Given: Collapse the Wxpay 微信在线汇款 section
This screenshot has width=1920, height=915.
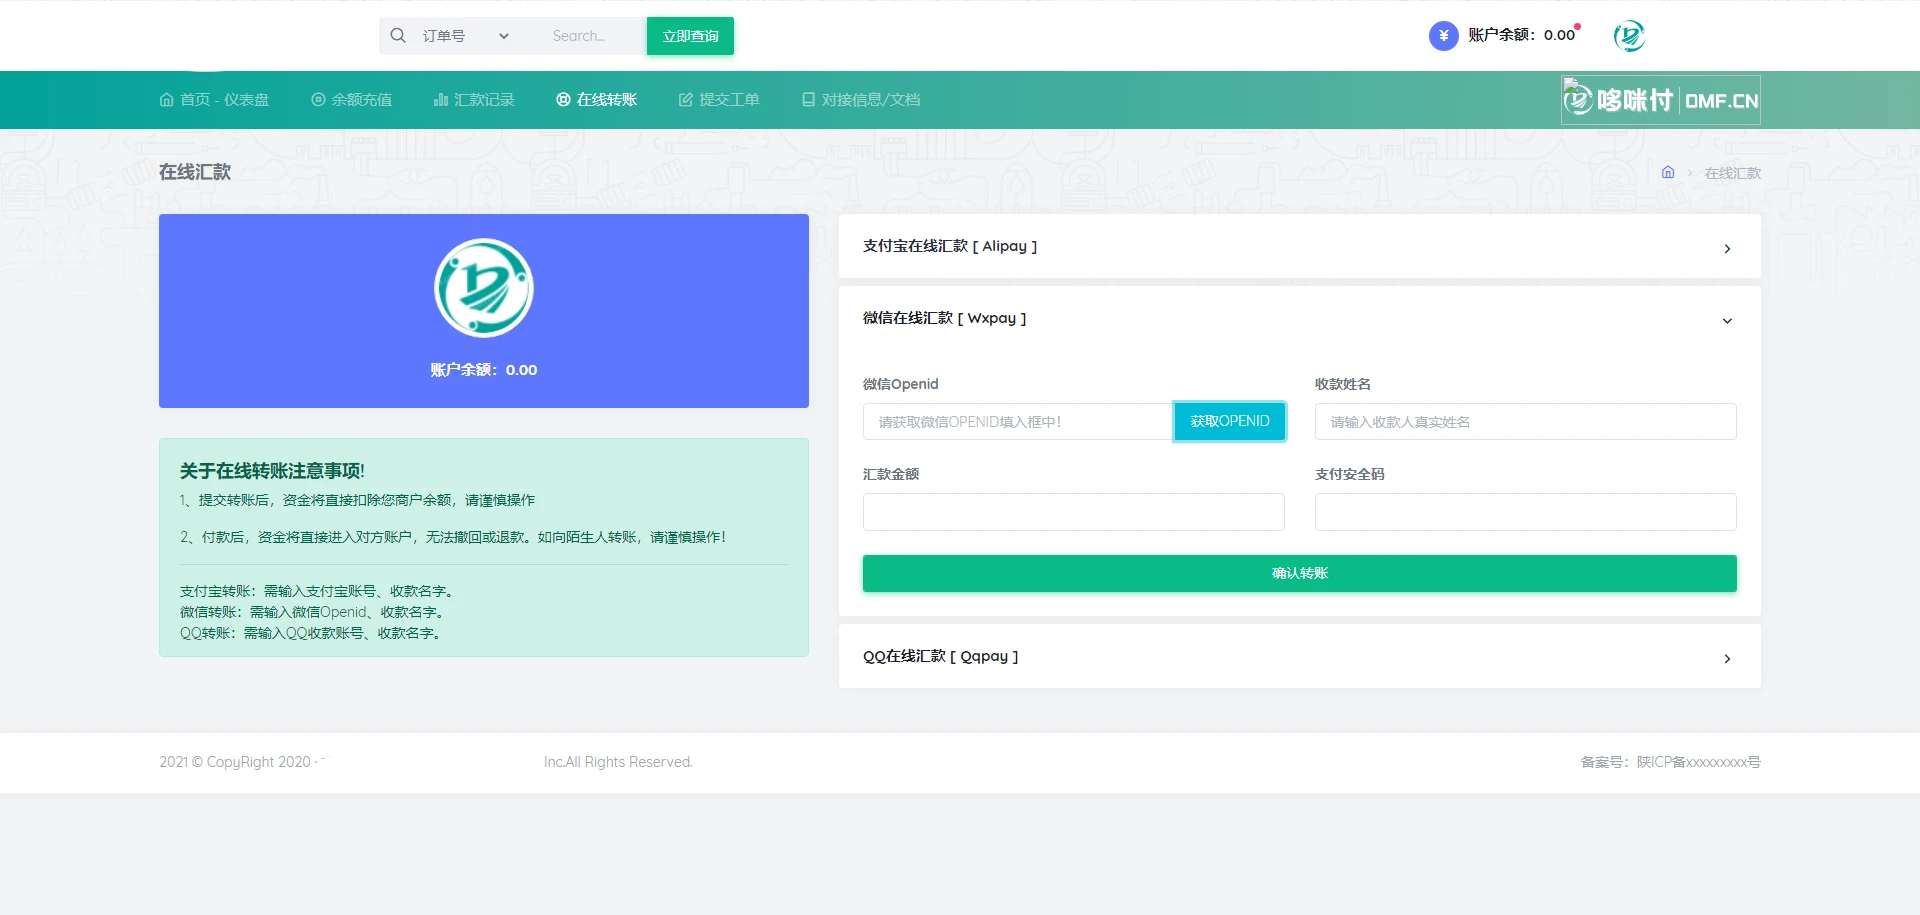Looking at the screenshot, I should point(1299,319).
